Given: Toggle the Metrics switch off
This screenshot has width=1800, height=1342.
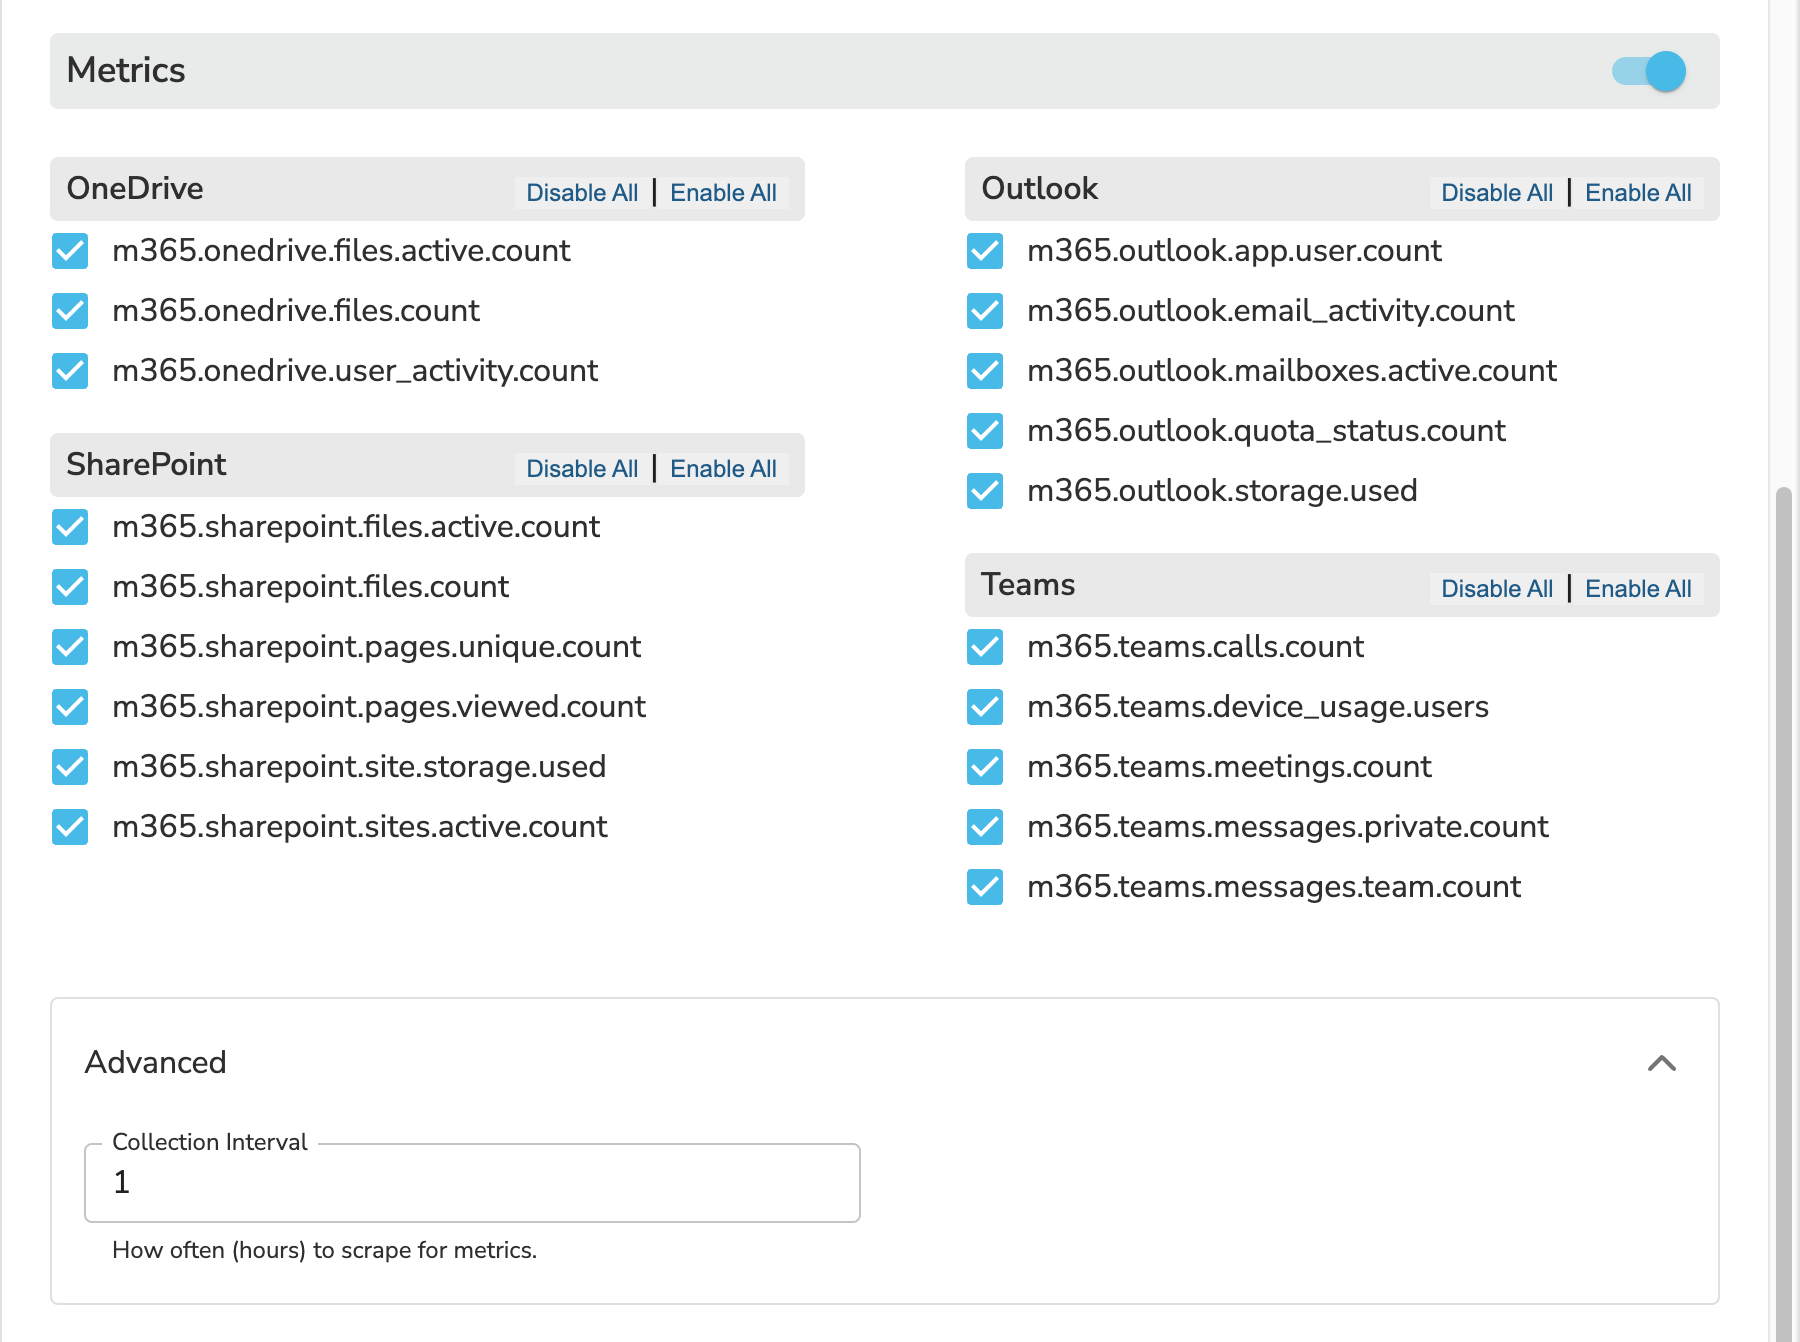Looking at the screenshot, I should pyautogui.click(x=1648, y=71).
